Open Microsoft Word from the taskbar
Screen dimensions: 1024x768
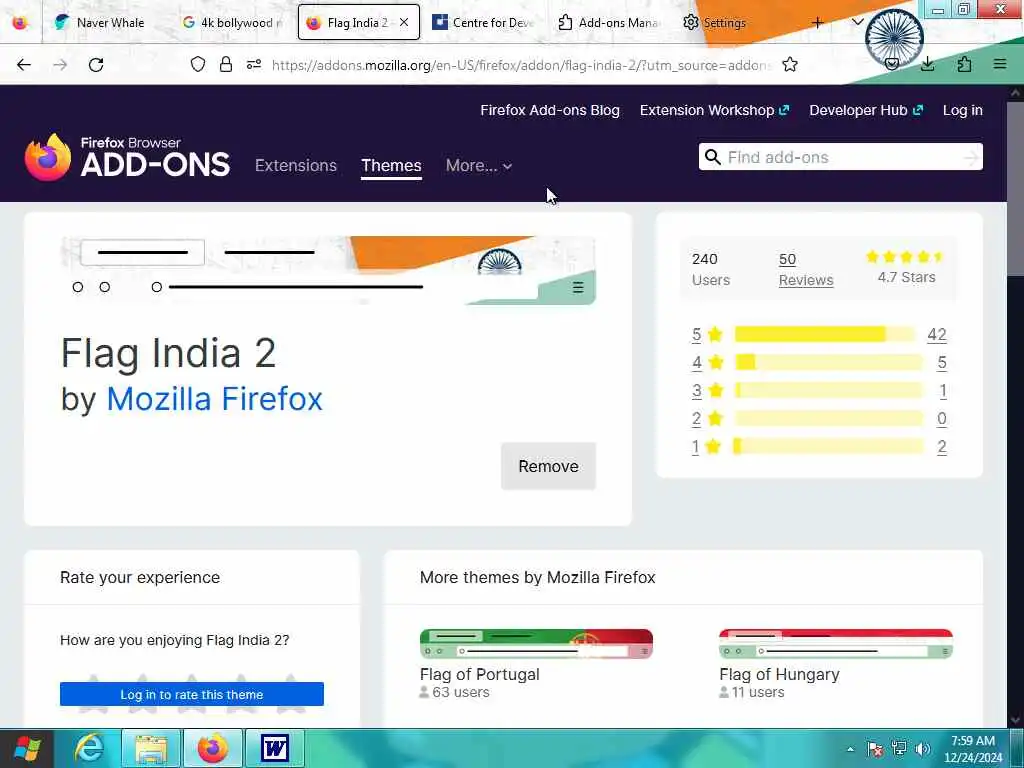tap(275, 748)
